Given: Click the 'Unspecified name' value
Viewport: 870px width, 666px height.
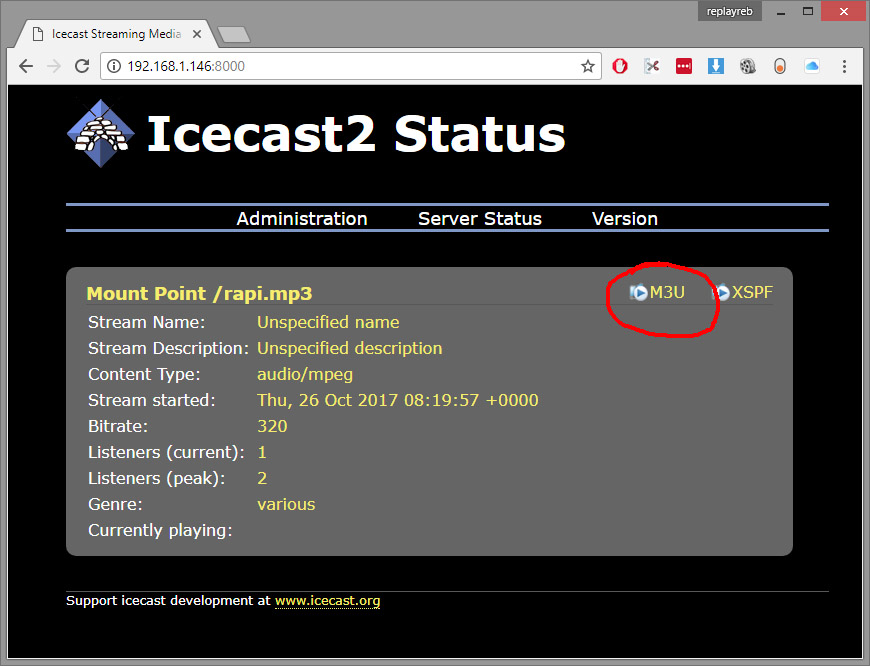Looking at the screenshot, I should [x=328, y=322].
